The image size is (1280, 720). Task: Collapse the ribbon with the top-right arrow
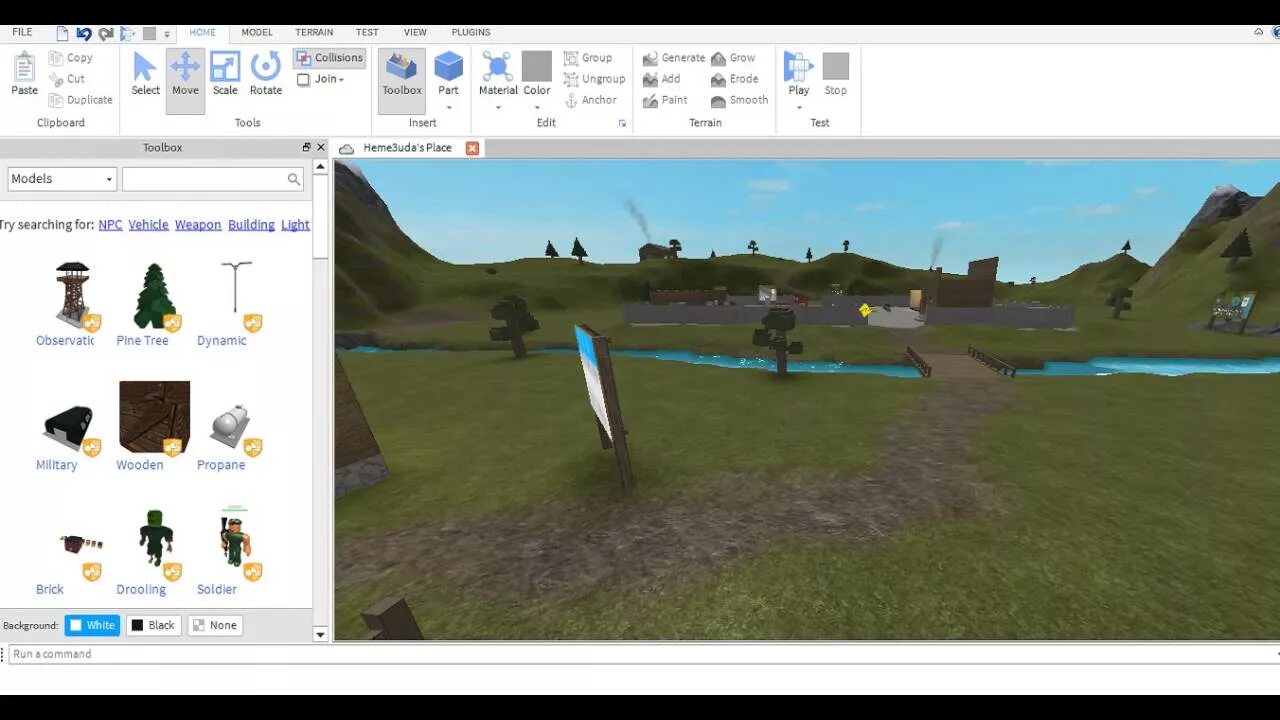click(1258, 32)
